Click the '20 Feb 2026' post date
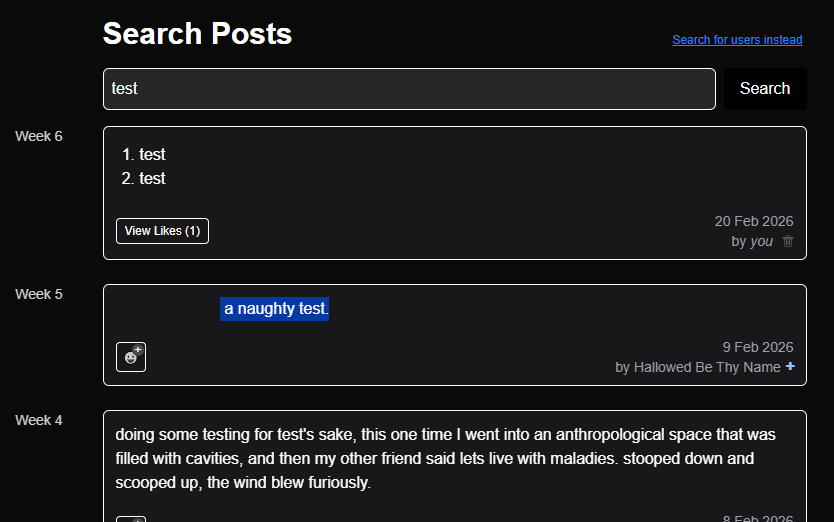This screenshot has width=834, height=522. [x=753, y=221]
